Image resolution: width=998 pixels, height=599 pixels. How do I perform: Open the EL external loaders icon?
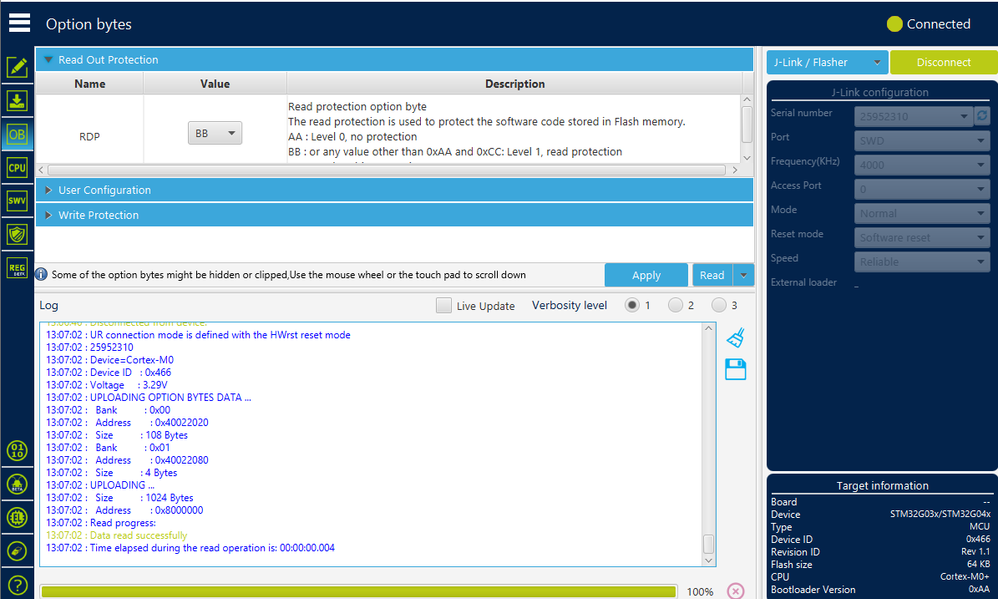pos(17,517)
